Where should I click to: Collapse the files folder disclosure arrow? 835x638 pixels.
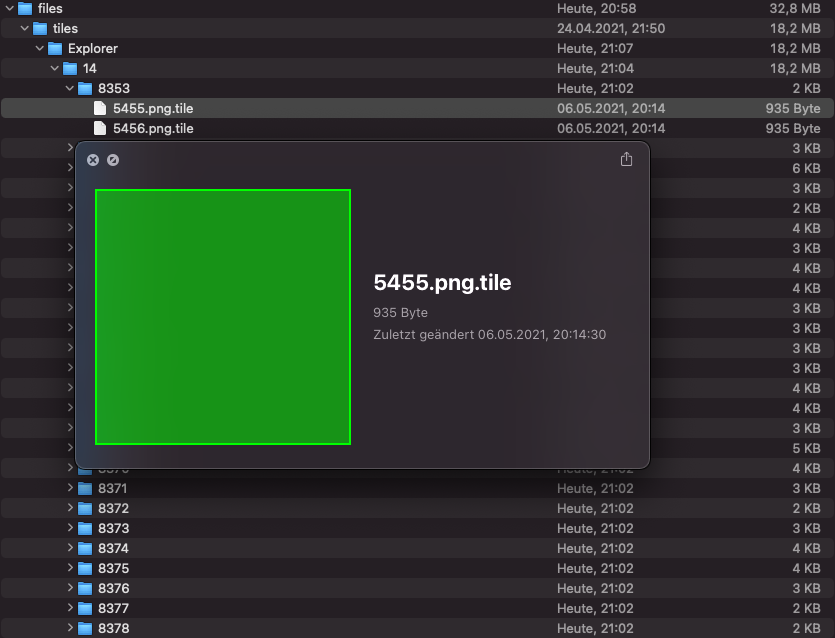click(9, 8)
